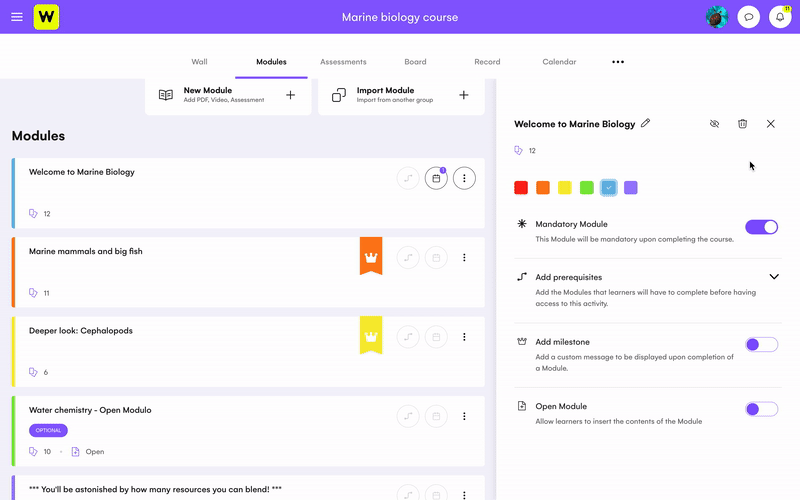Viewport: 800px width, 500px height.
Task: Delete the module with the trash icon
Action: [x=742, y=124]
